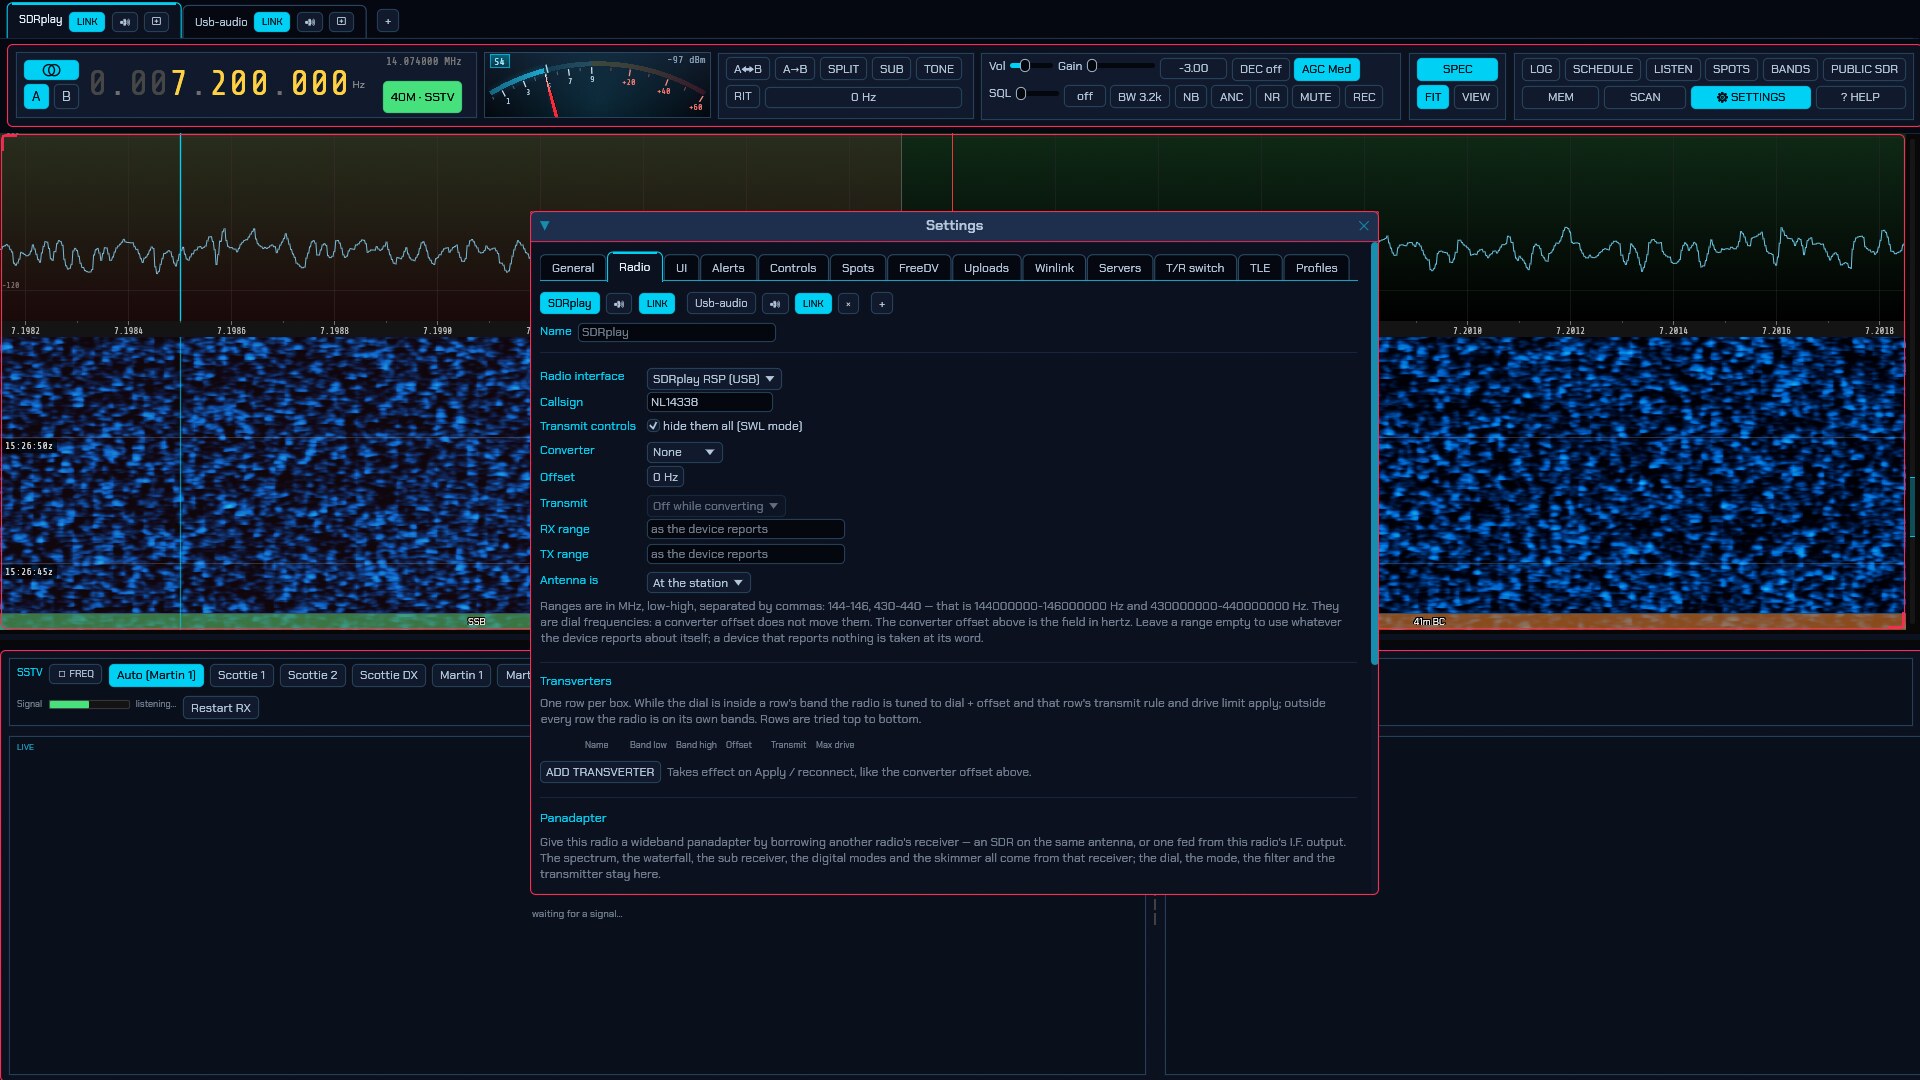Add a radio with the plus in Settings
The height and width of the screenshot is (1080, 1920).
(882, 303)
